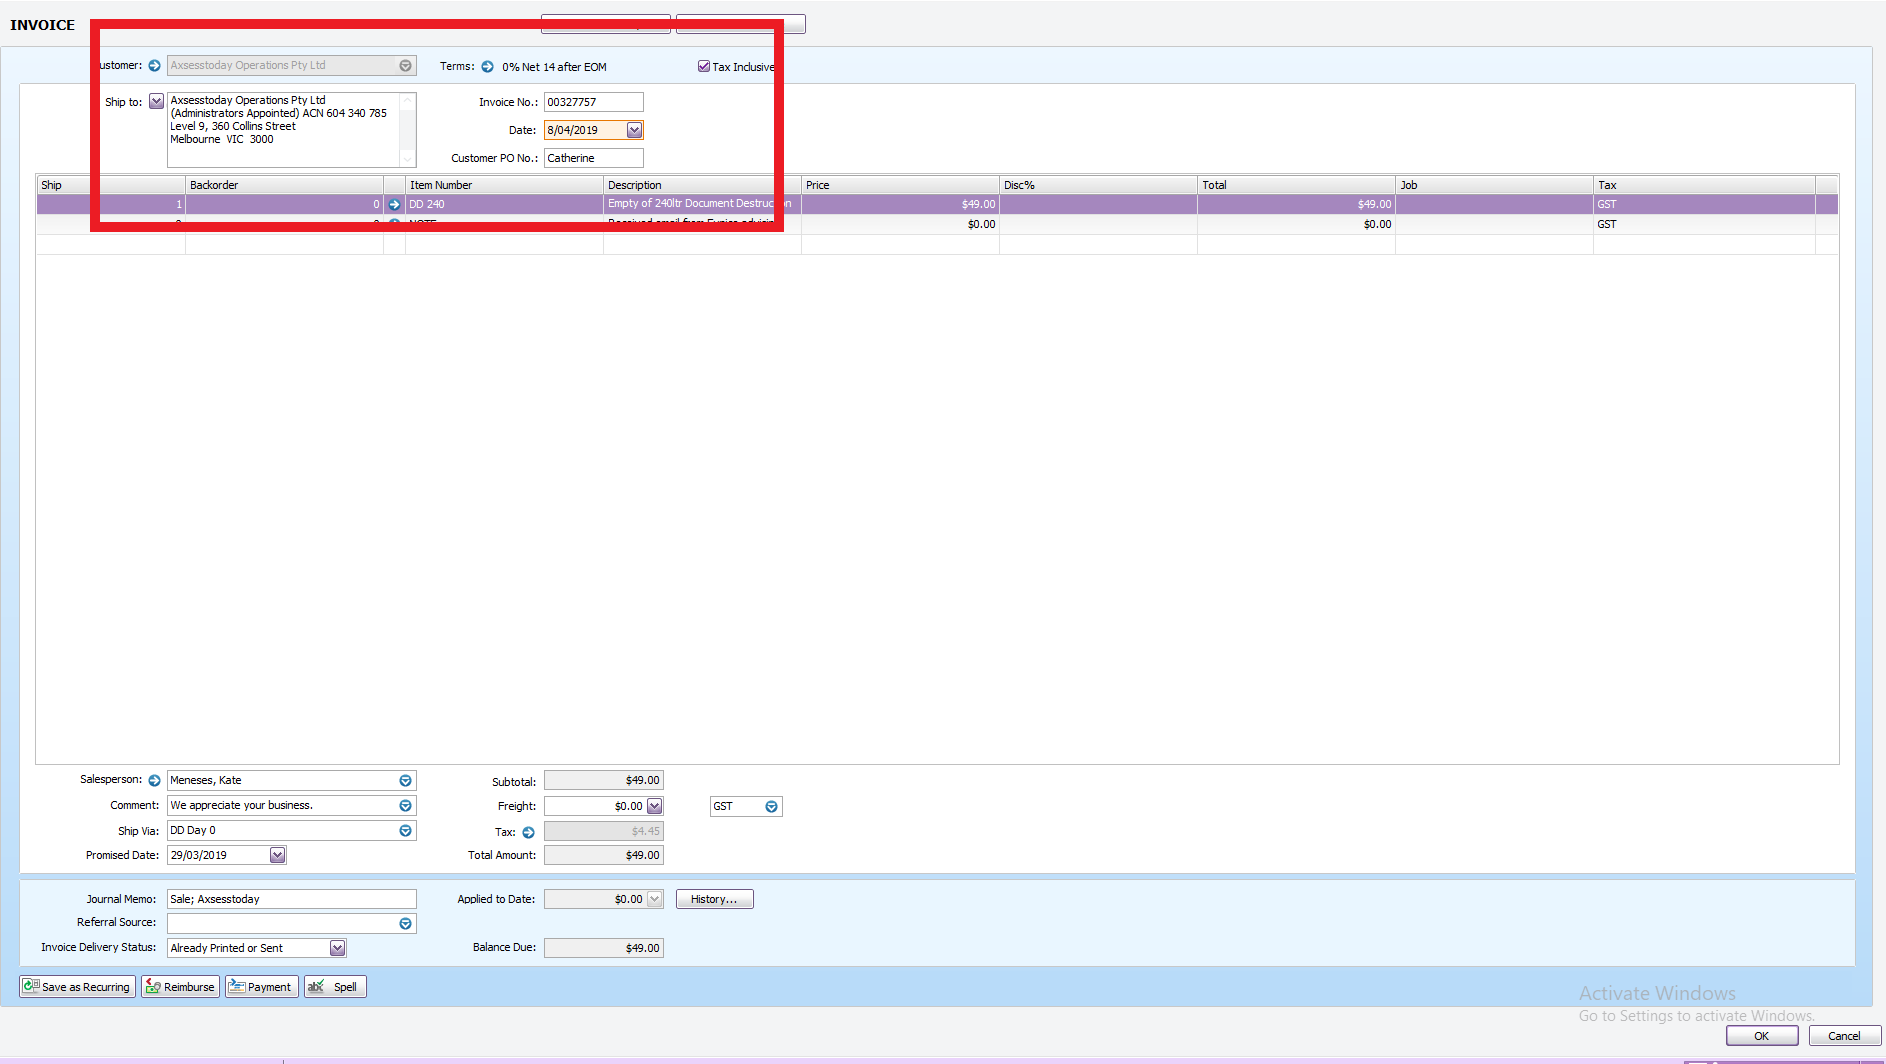Open the invoice Date calendar dropdown
This screenshot has height=1064, width=1886.
coord(634,130)
